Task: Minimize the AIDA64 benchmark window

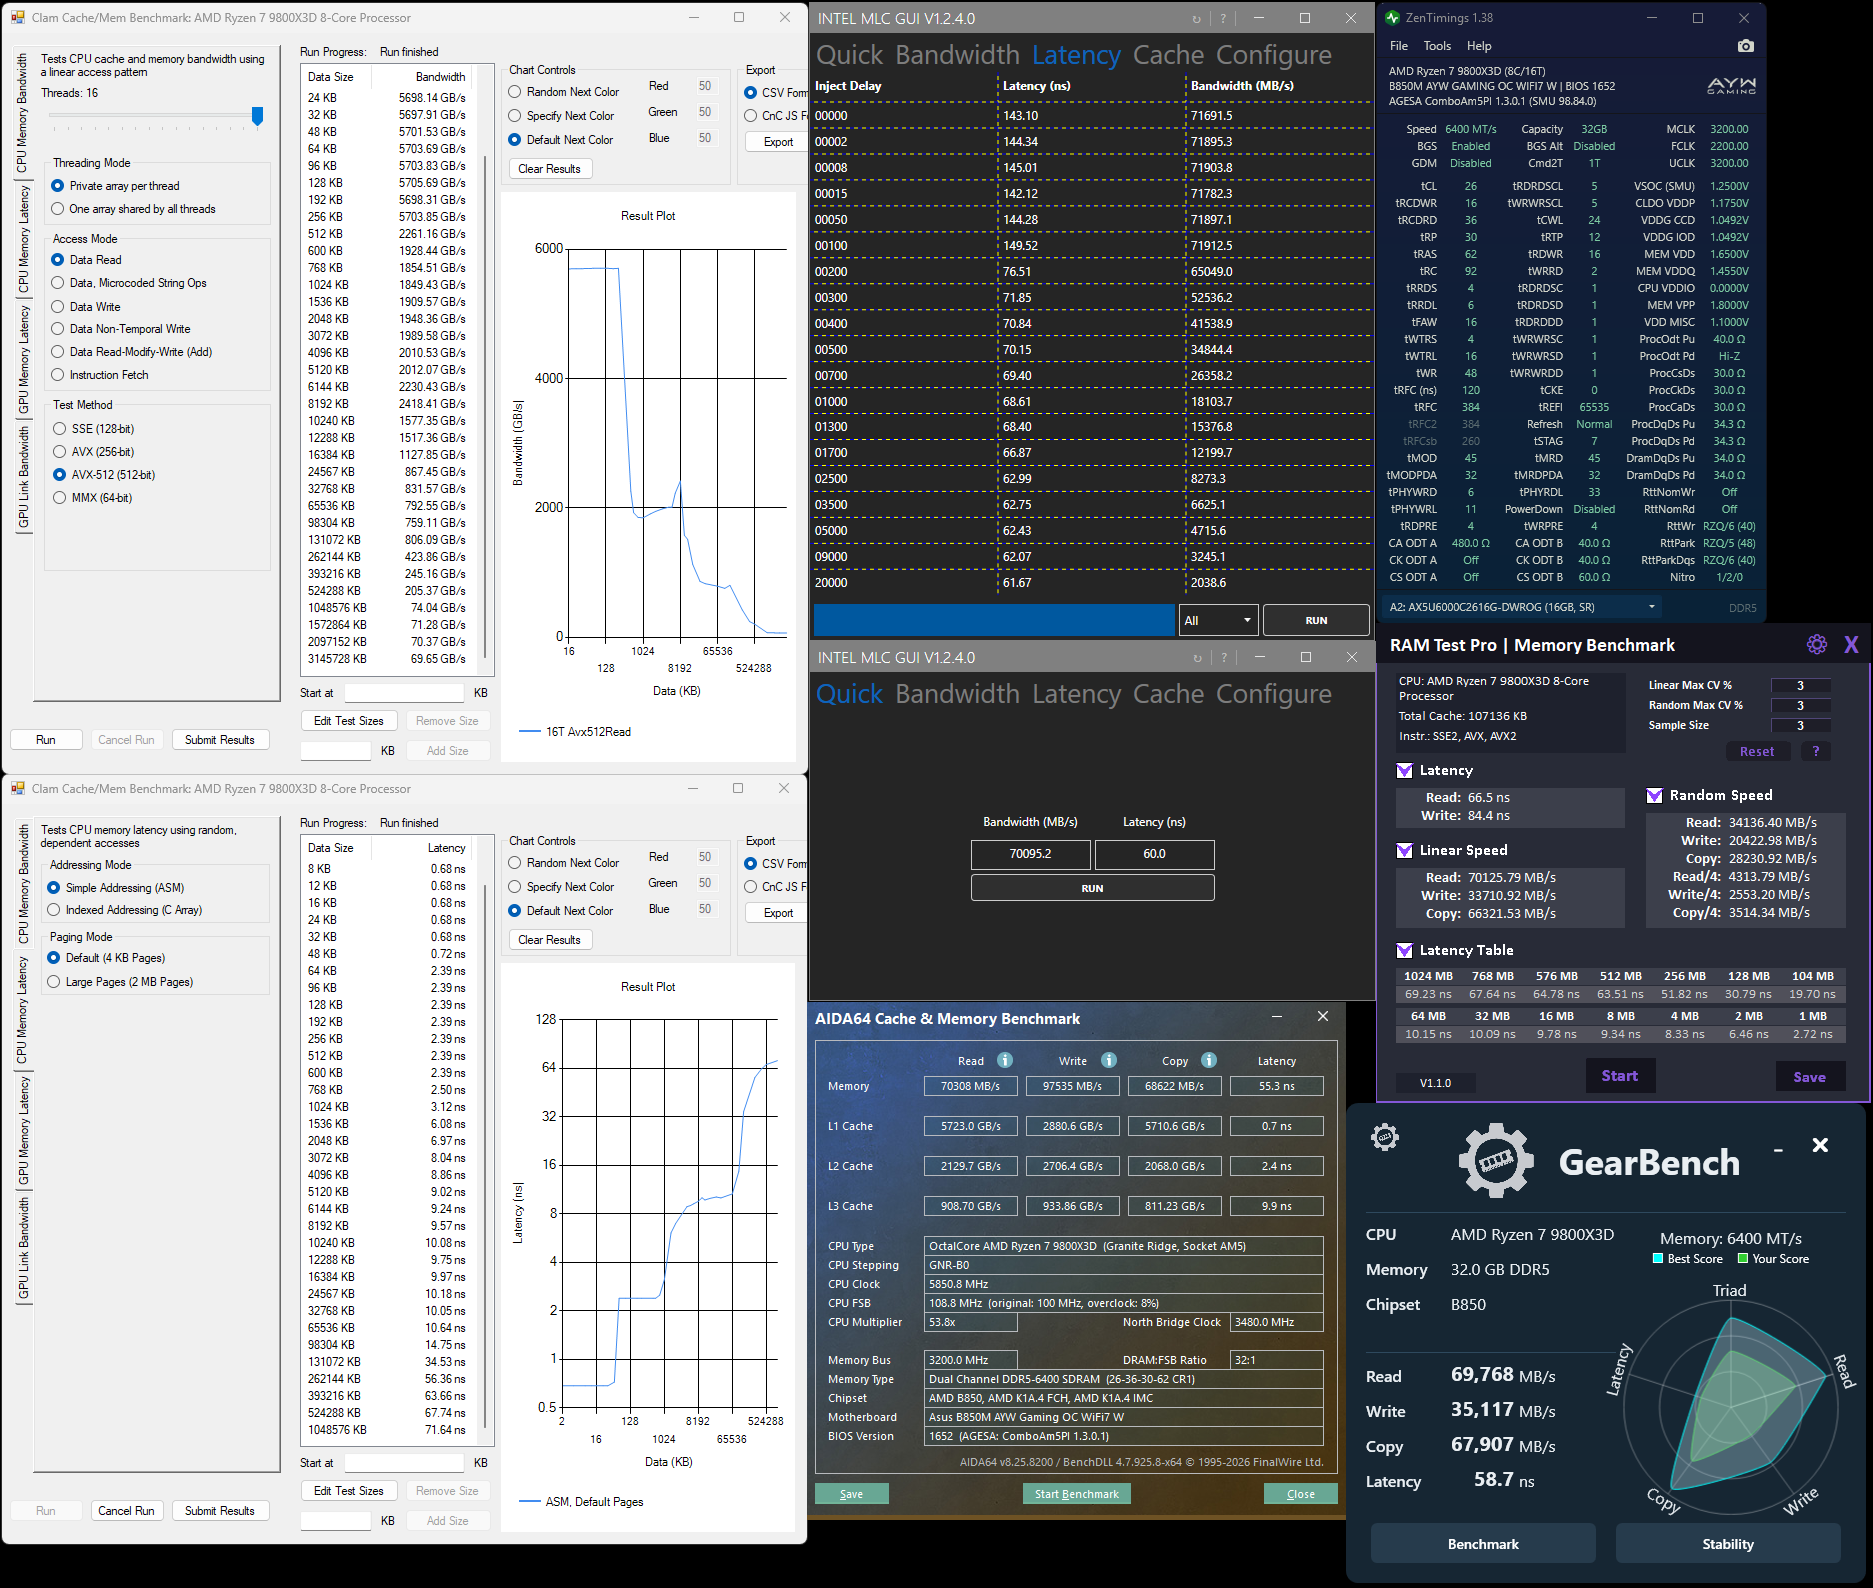Action: (x=1277, y=1016)
